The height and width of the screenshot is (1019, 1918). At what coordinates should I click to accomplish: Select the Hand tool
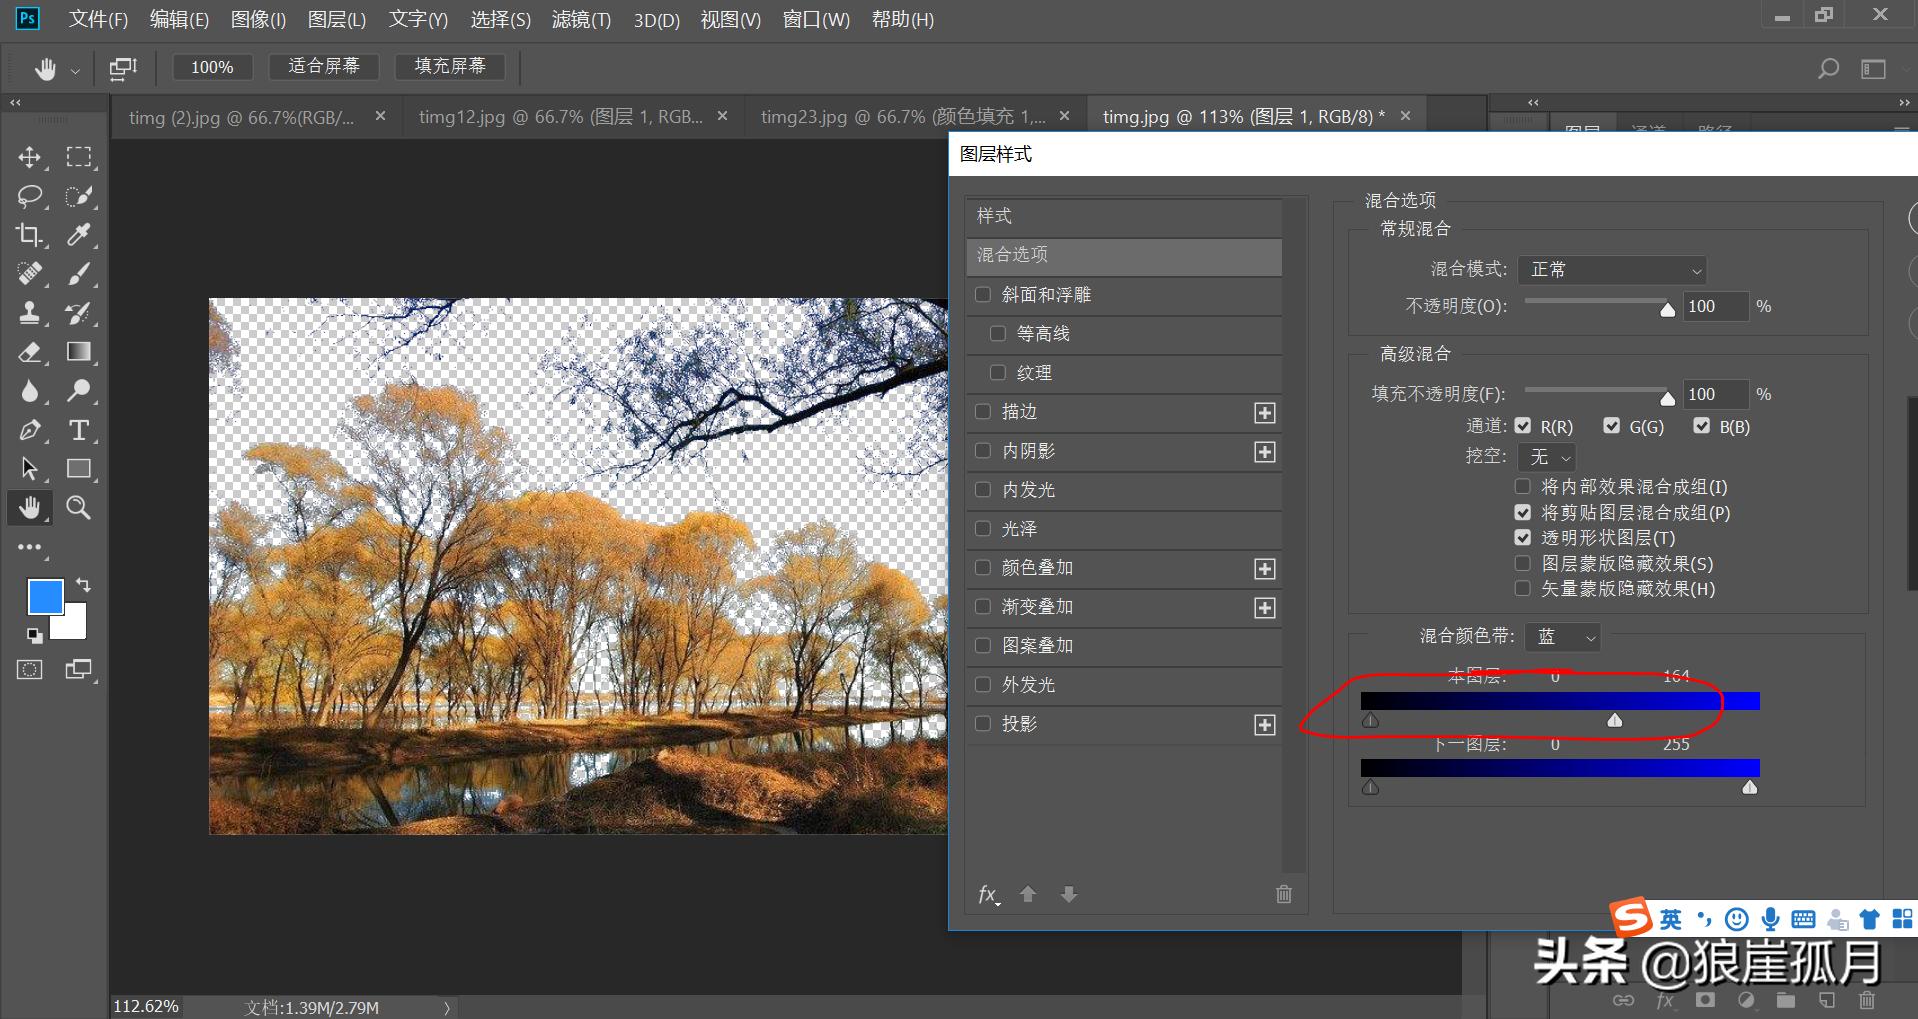click(x=30, y=507)
